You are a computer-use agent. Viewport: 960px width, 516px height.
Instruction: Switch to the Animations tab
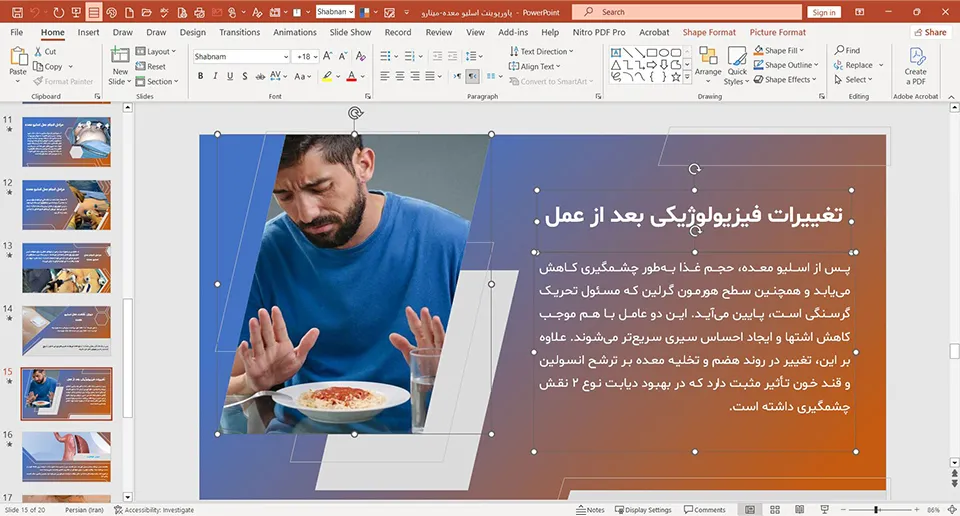tap(294, 32)
